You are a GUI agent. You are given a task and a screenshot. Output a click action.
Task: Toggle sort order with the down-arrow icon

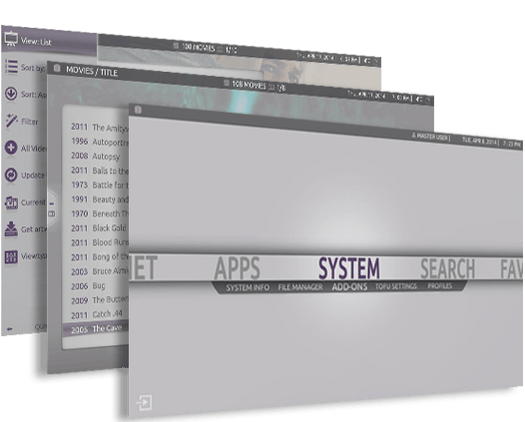[11, 94]
